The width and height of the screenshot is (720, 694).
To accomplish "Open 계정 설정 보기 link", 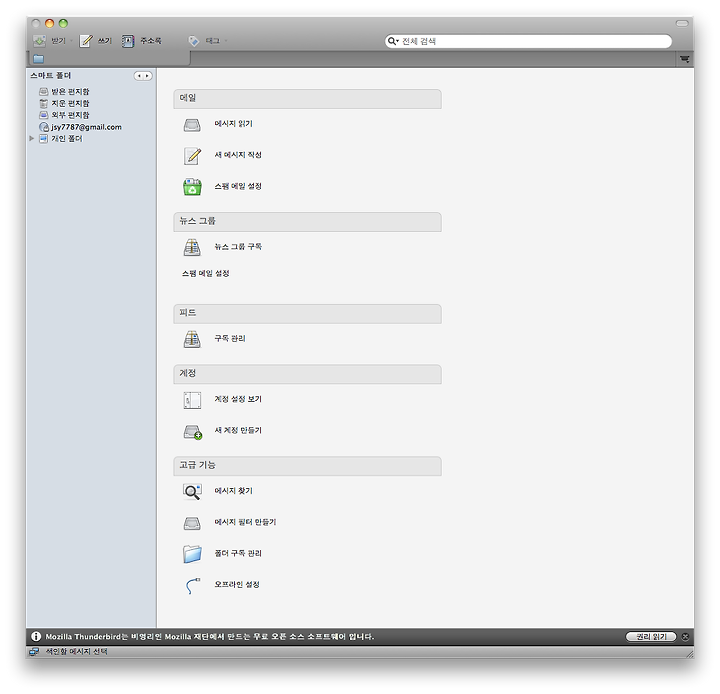I will [238, 399].
